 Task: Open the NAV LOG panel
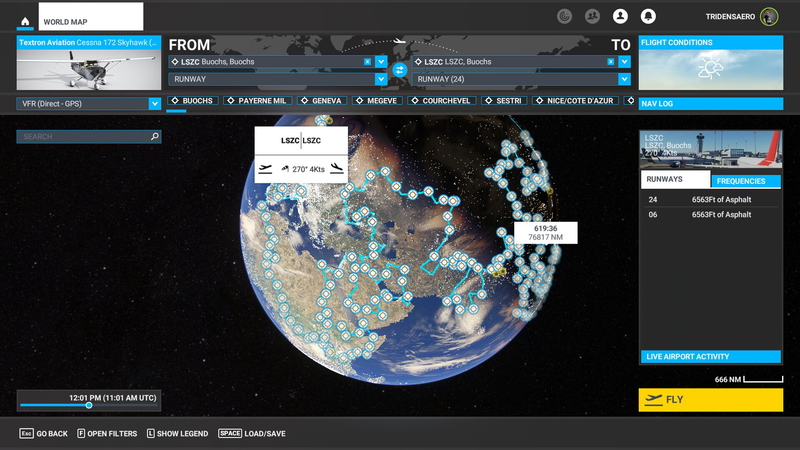coord(710,103)
